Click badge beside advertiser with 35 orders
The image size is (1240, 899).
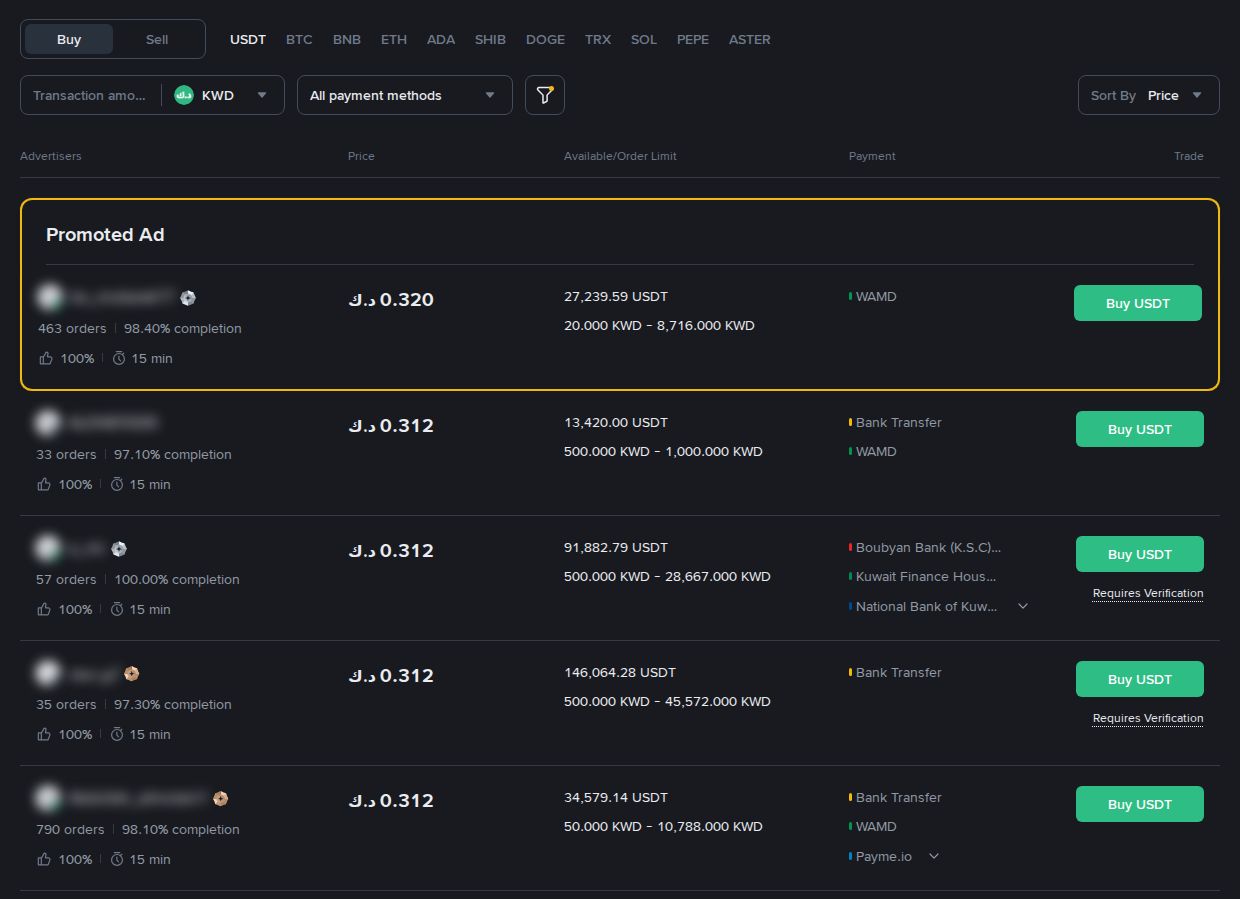click(x=131, y=673)
